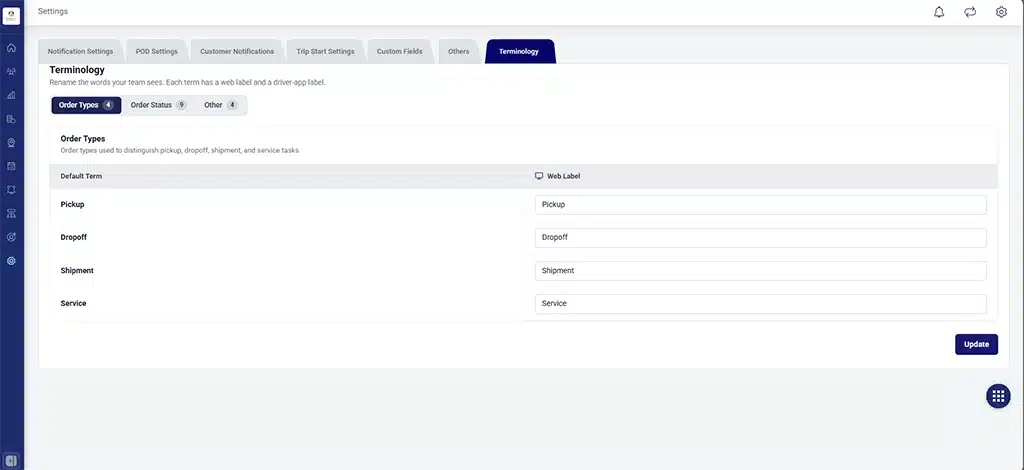Open the Trip Start Settings tab
This screenshot has width=1024, height=470.
(x=325, y=52)
